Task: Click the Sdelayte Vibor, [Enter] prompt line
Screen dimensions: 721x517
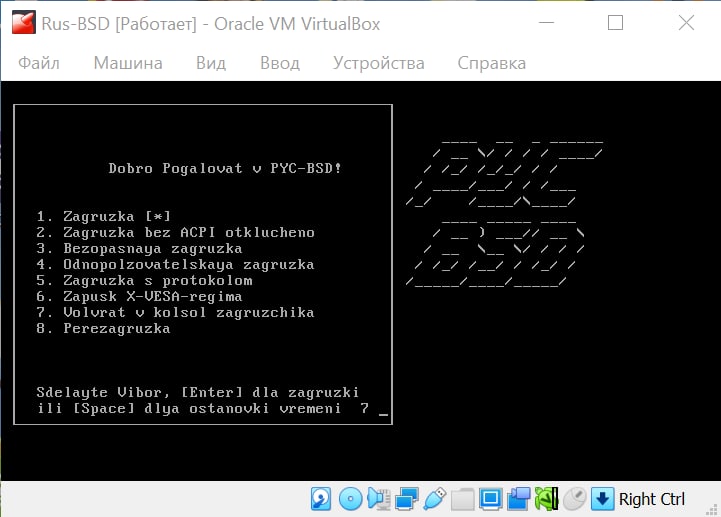Action: pyautogui.click(x=198, y=392)
